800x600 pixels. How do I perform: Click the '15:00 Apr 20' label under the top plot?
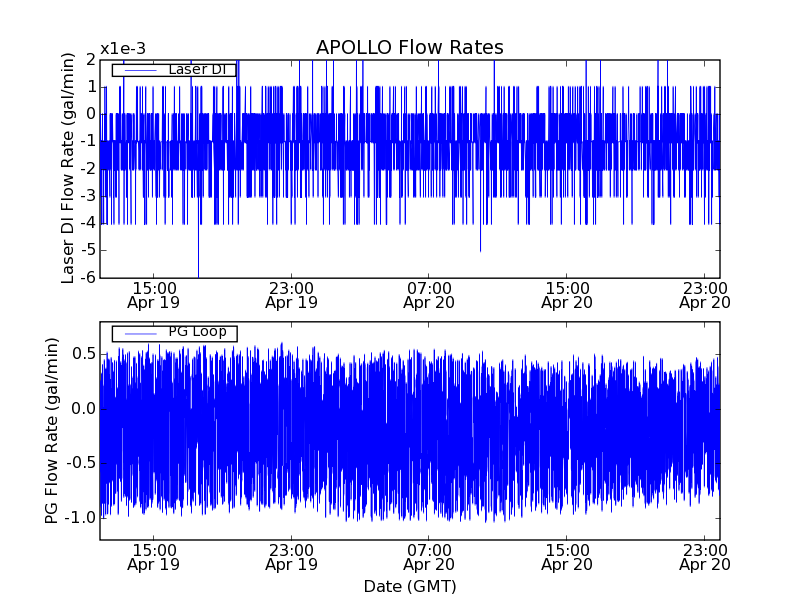(x=567, y=295)
